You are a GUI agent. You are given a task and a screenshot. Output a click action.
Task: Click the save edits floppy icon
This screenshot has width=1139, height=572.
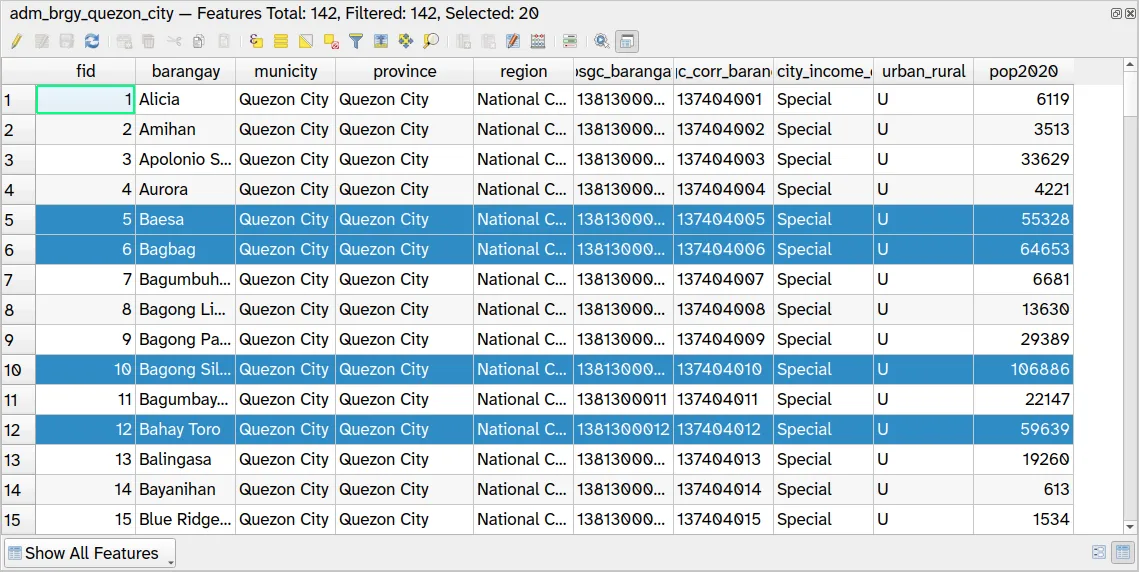(x=66, y=41)
